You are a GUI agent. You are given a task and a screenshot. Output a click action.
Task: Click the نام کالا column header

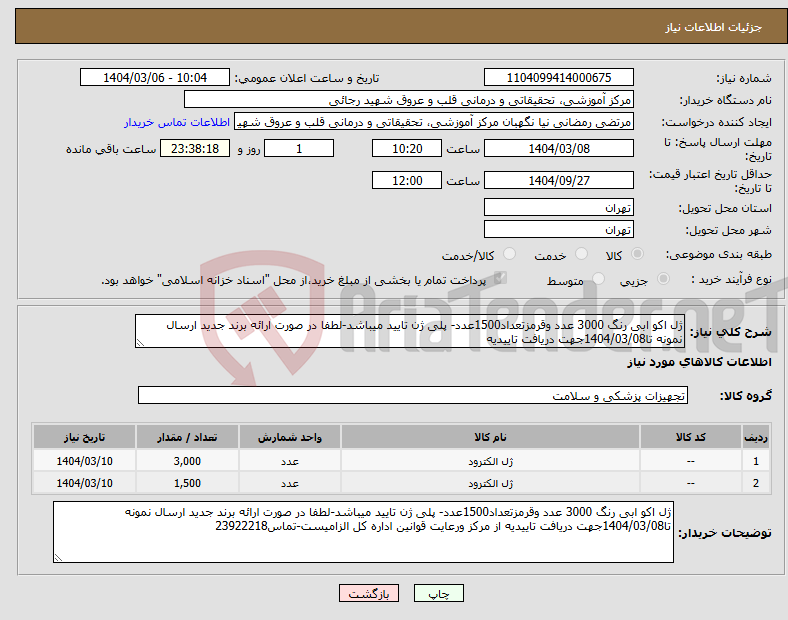(490, 437)
